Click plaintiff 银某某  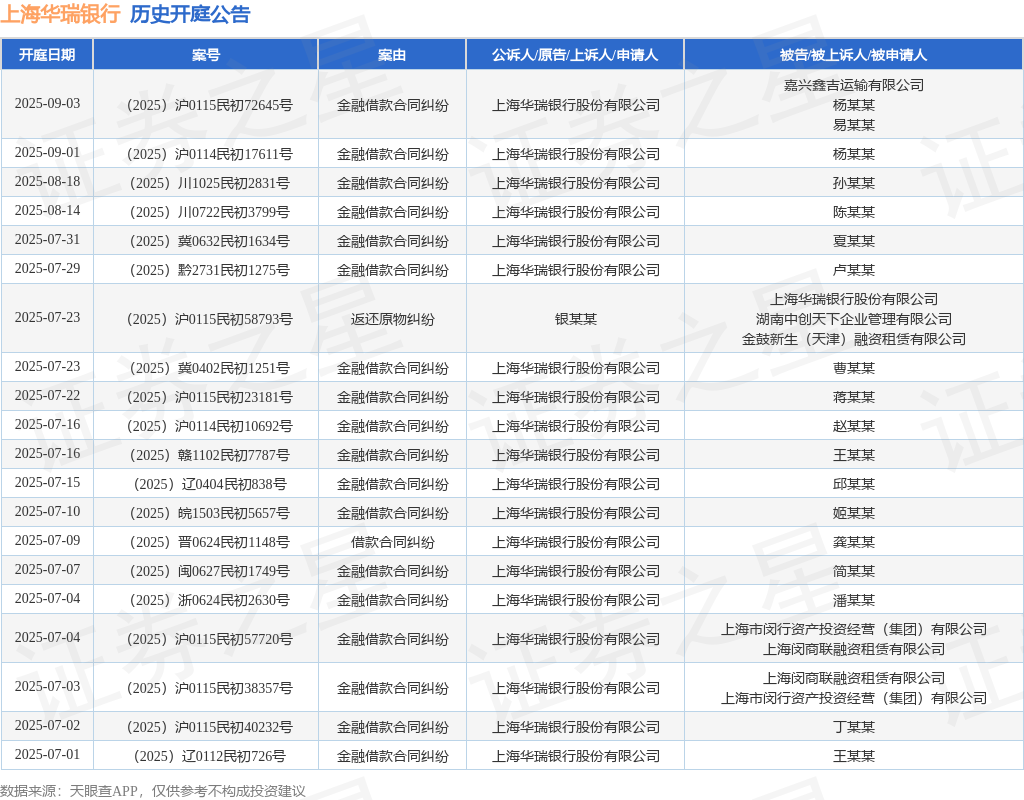(x=575, y=319)
